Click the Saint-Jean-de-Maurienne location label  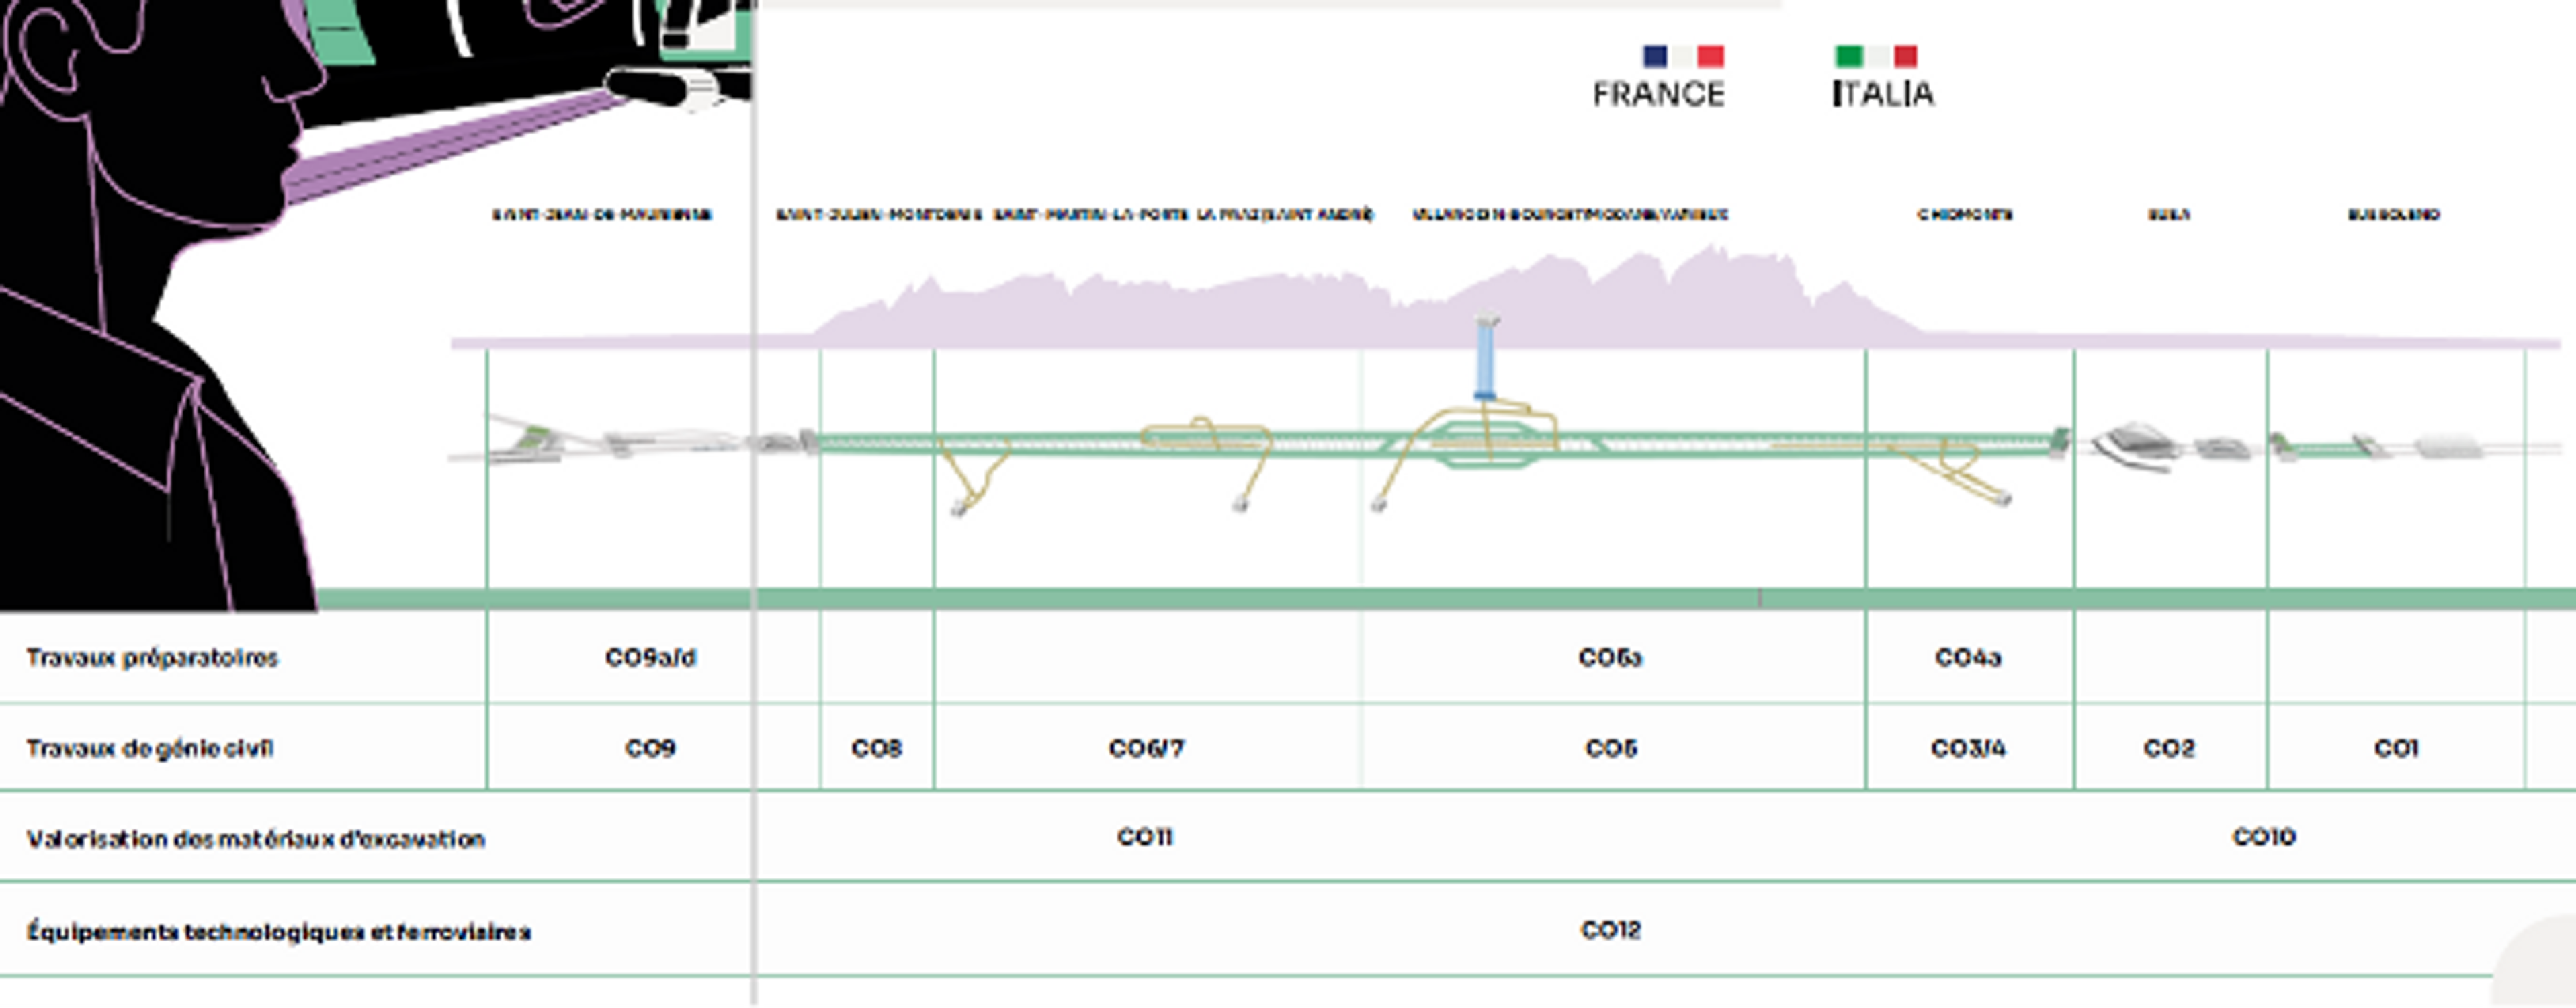pos(601,214)
